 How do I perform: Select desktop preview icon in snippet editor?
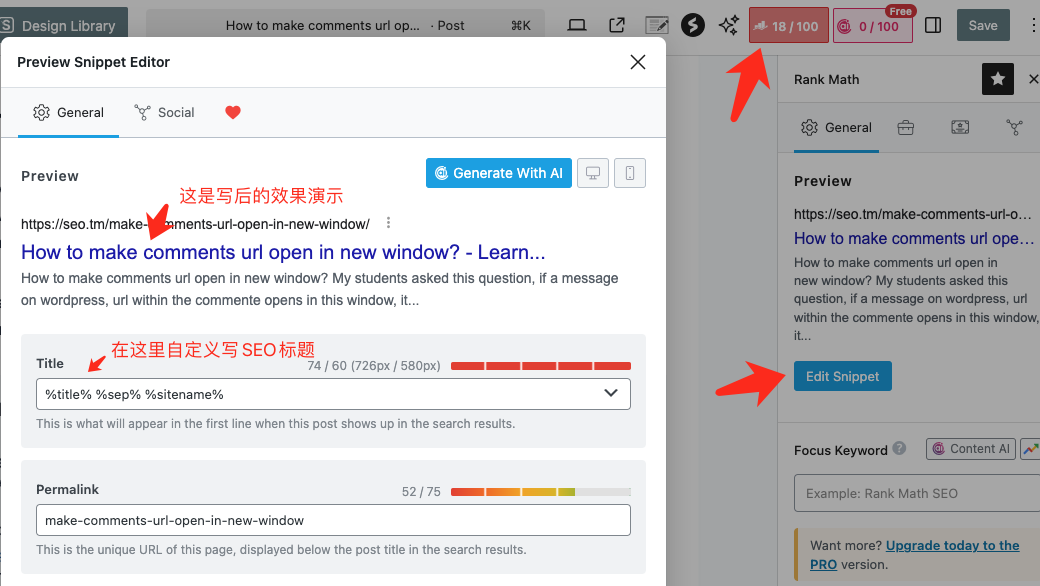coord(593,173)
